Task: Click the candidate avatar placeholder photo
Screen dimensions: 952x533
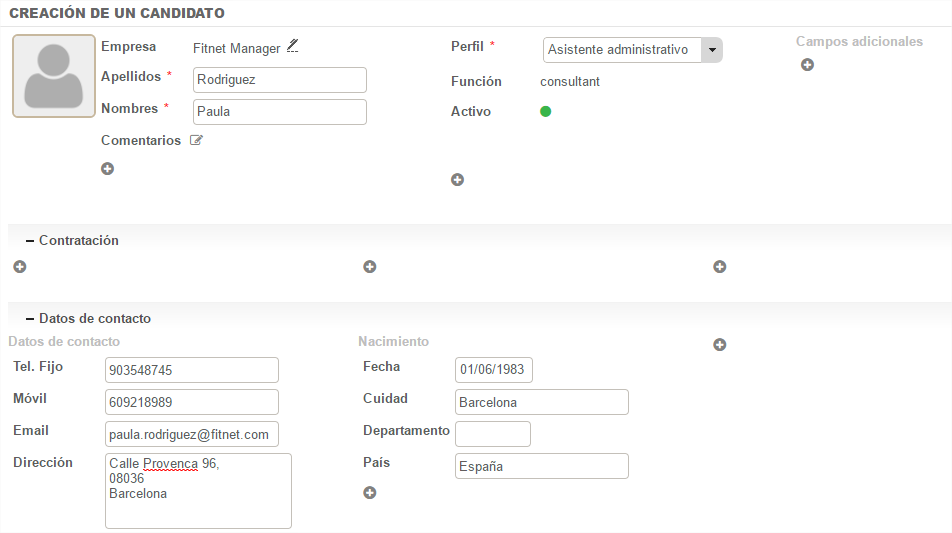Action: point(53,76)
